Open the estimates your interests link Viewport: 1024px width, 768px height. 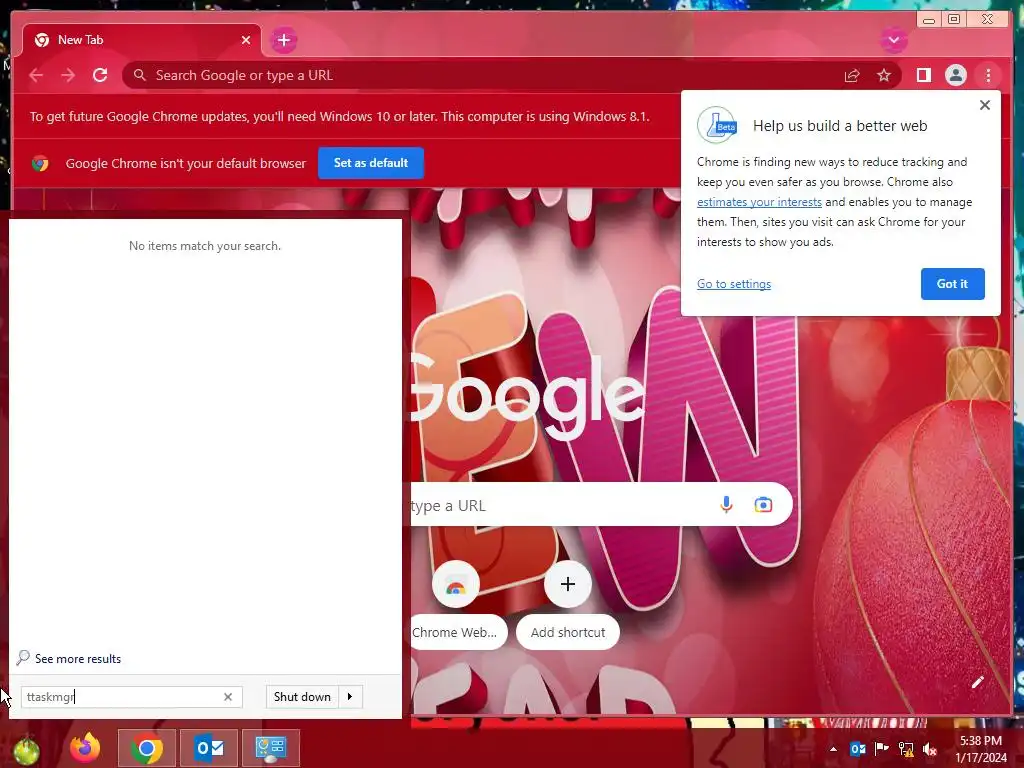point(759,202)
